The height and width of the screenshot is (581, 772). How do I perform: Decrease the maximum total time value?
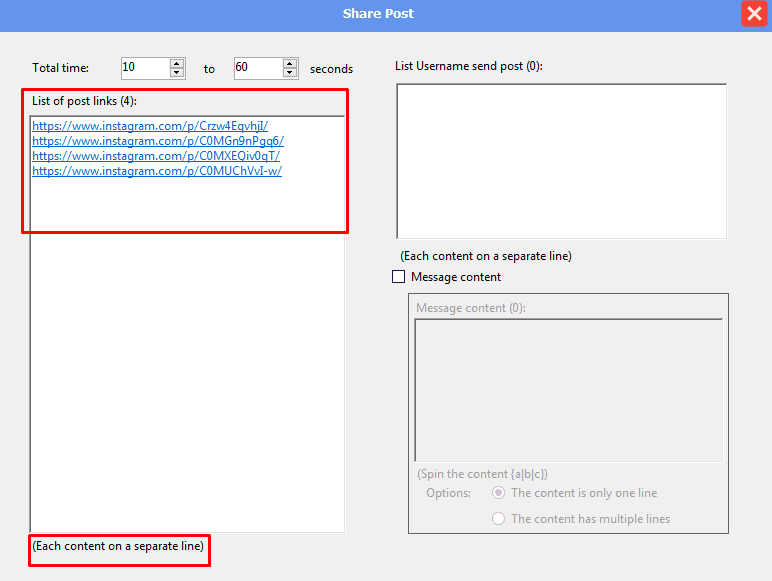click(x=290, y=73)
